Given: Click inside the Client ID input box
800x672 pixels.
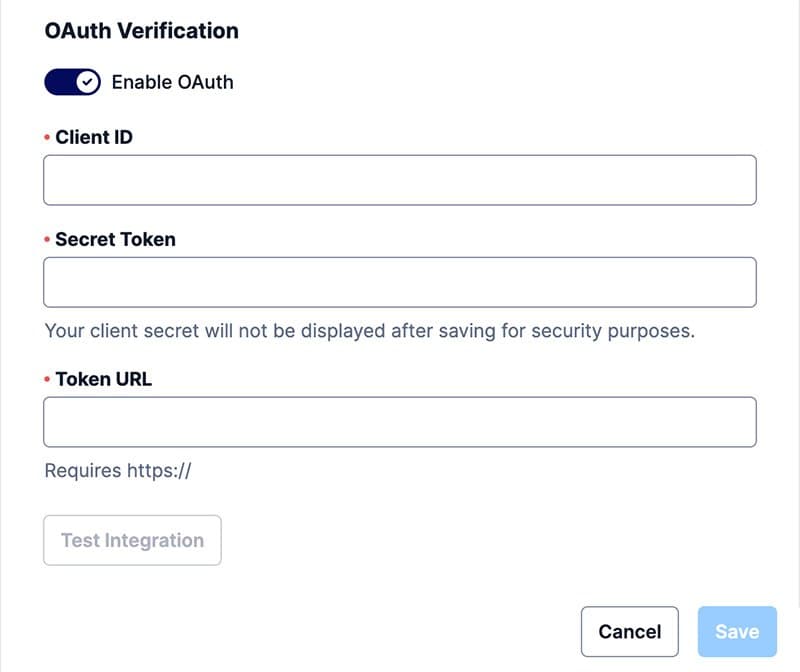Looking at the screenshot, I should point(400,180).
